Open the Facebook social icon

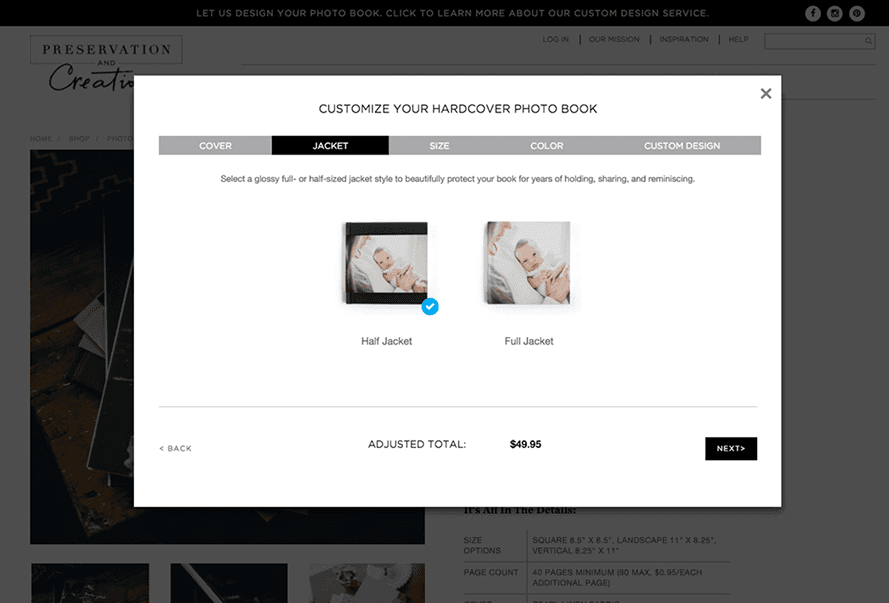click(x=812, y=13)
